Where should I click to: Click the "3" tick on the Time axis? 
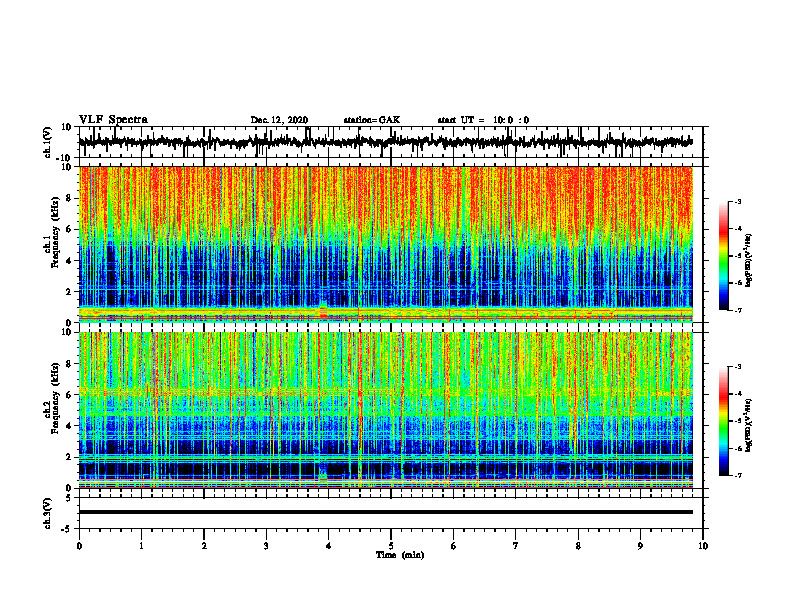(x=266, y=546)
